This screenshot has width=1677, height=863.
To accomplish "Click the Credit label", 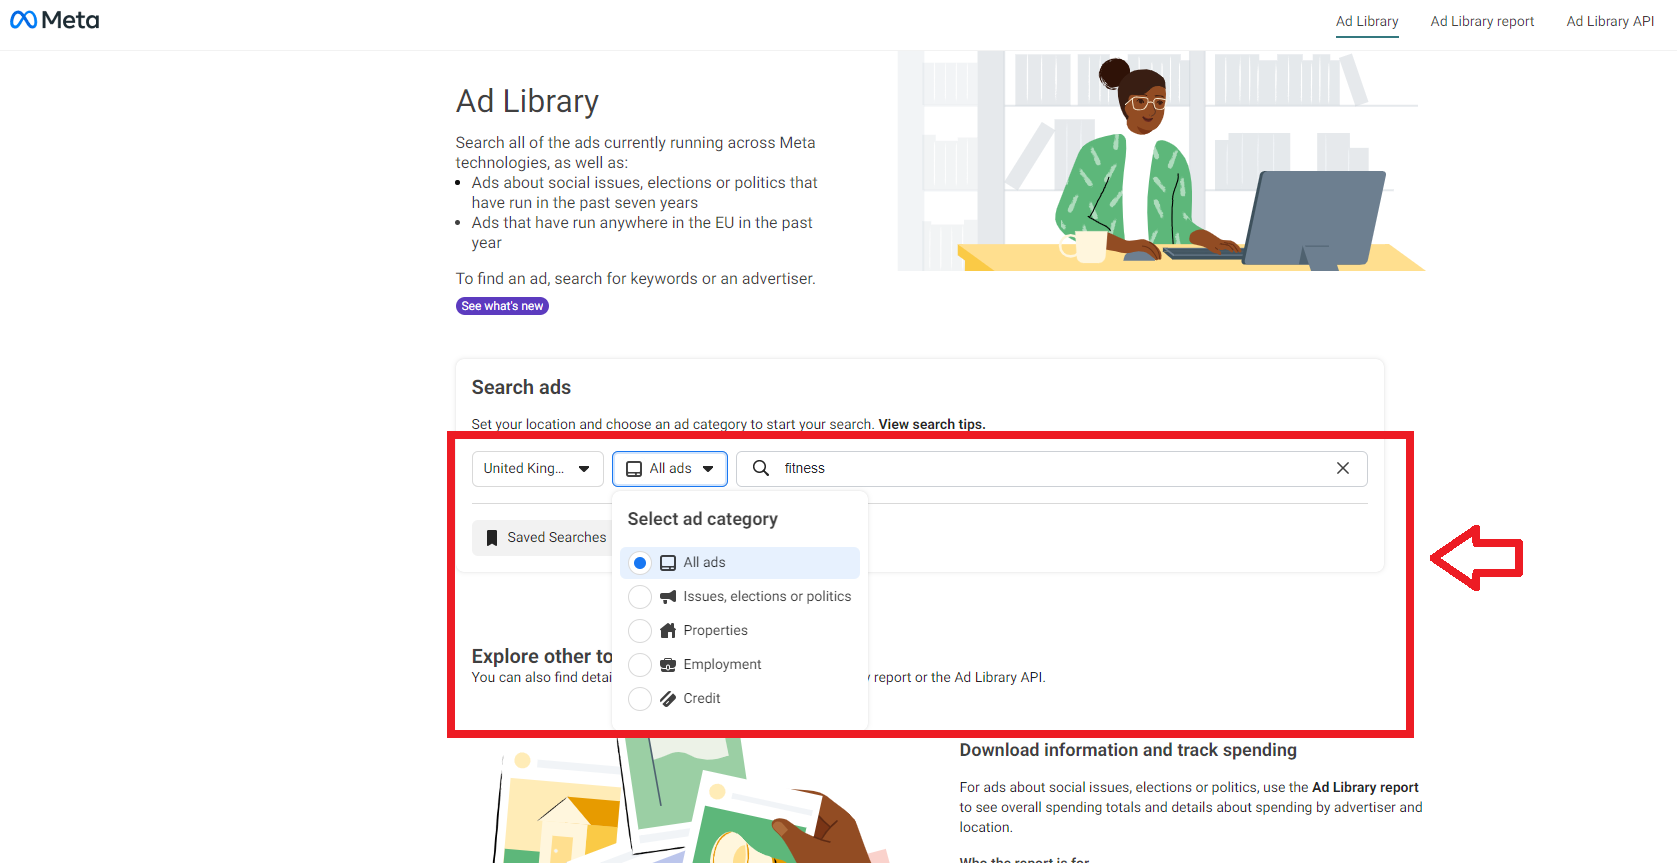I will pos(702,699).
